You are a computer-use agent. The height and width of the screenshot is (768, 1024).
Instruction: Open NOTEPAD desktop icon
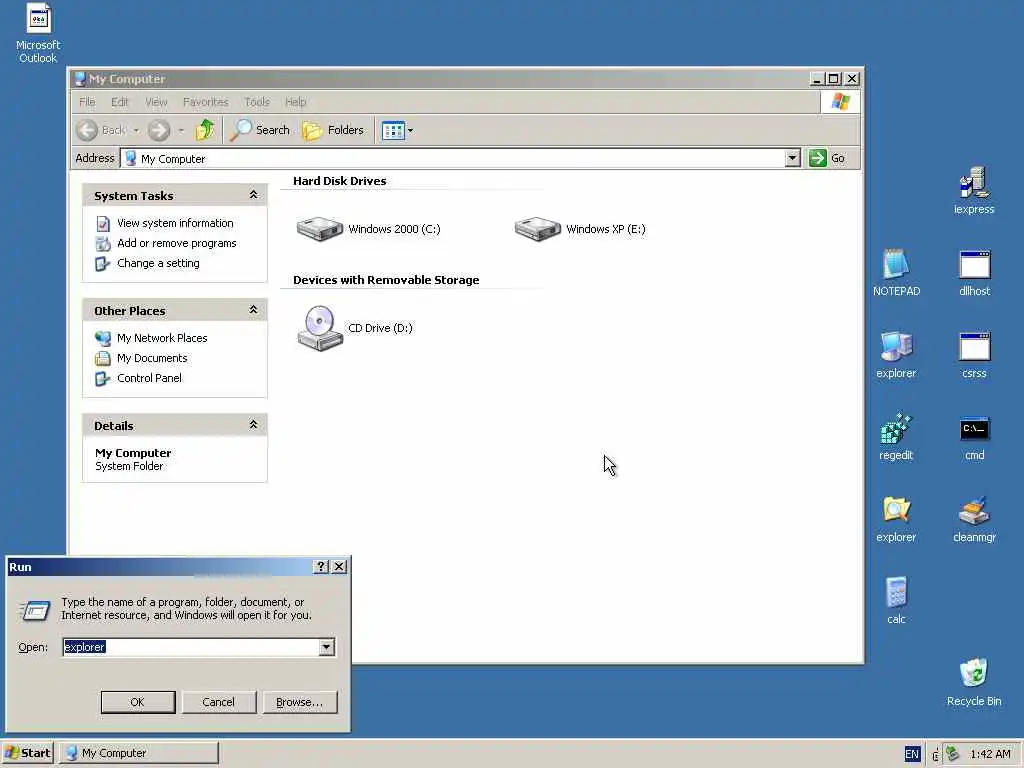(x=896, y=272)
